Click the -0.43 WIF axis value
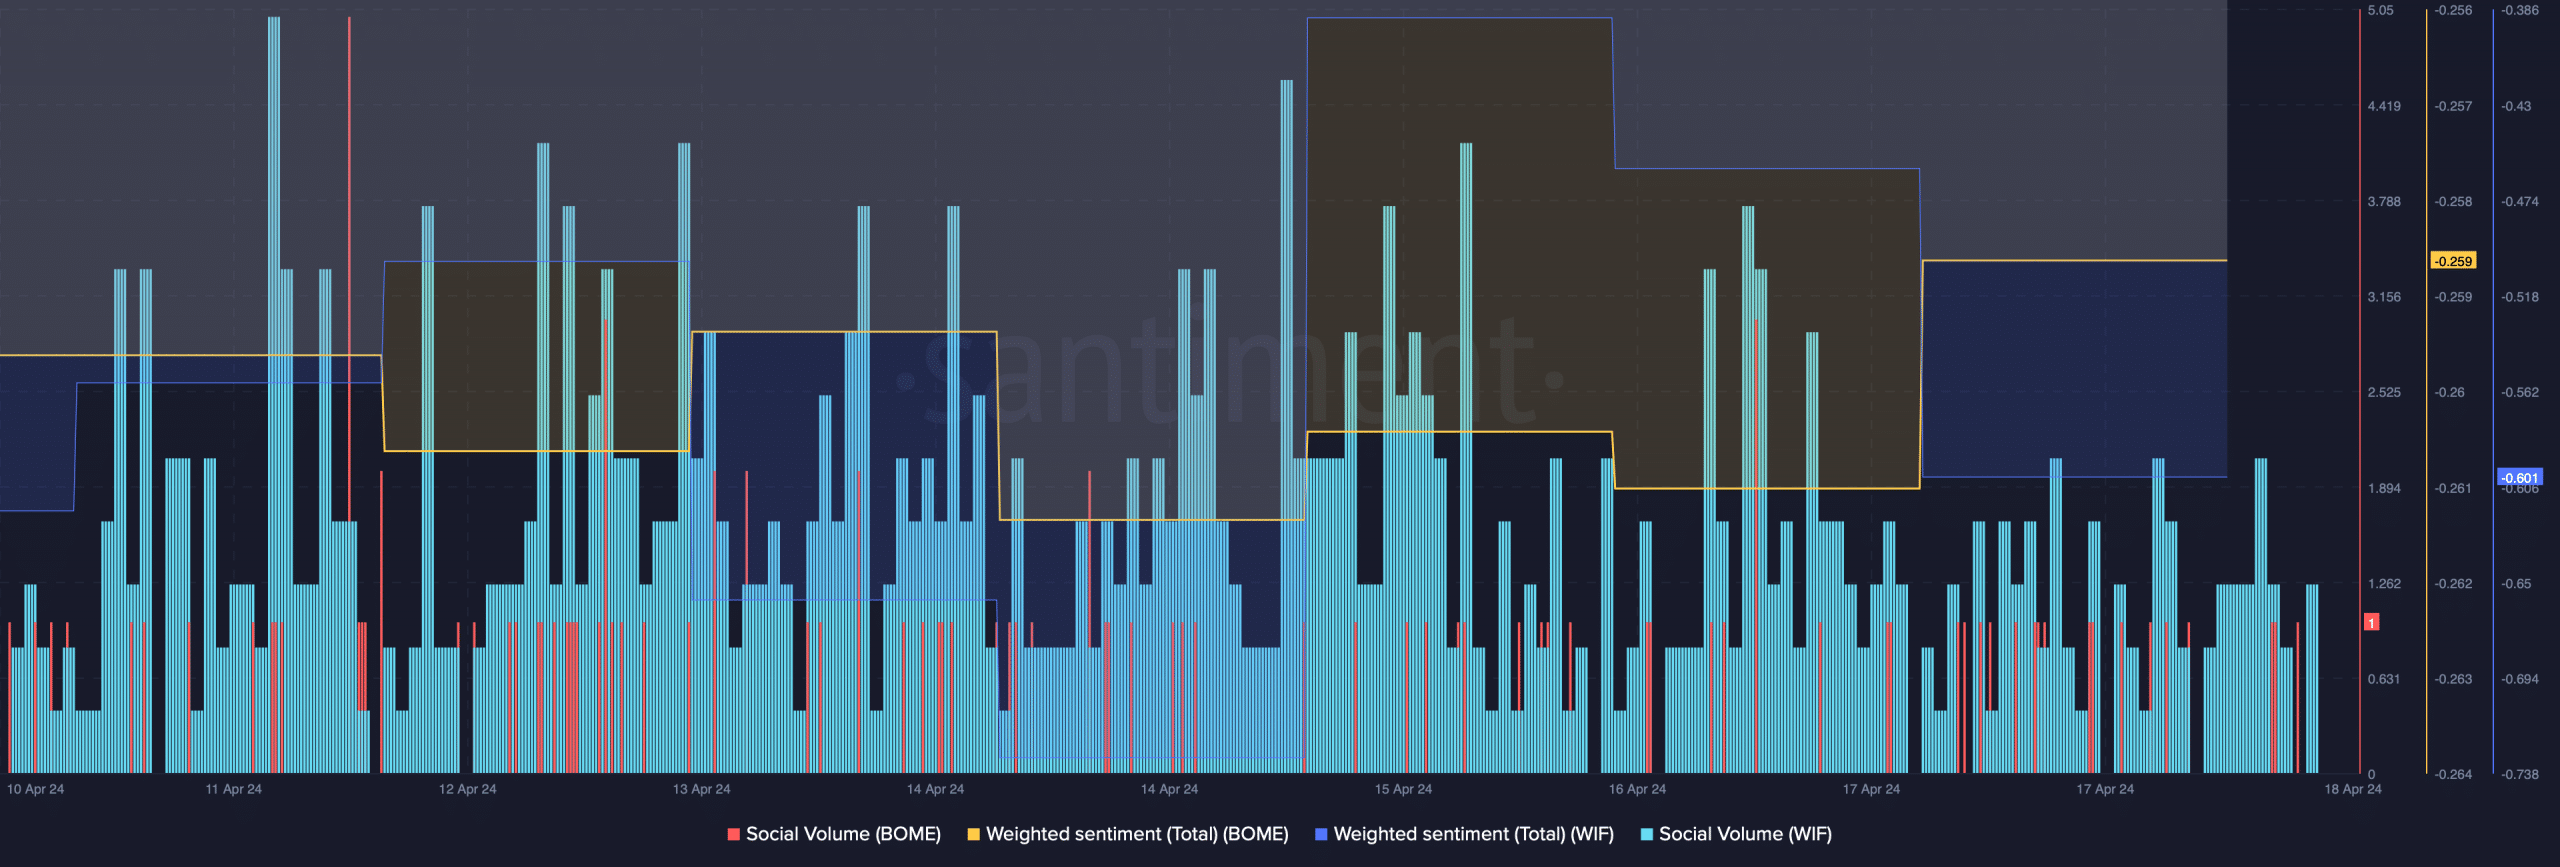 pyautogui.click(x=2516, y=106)
